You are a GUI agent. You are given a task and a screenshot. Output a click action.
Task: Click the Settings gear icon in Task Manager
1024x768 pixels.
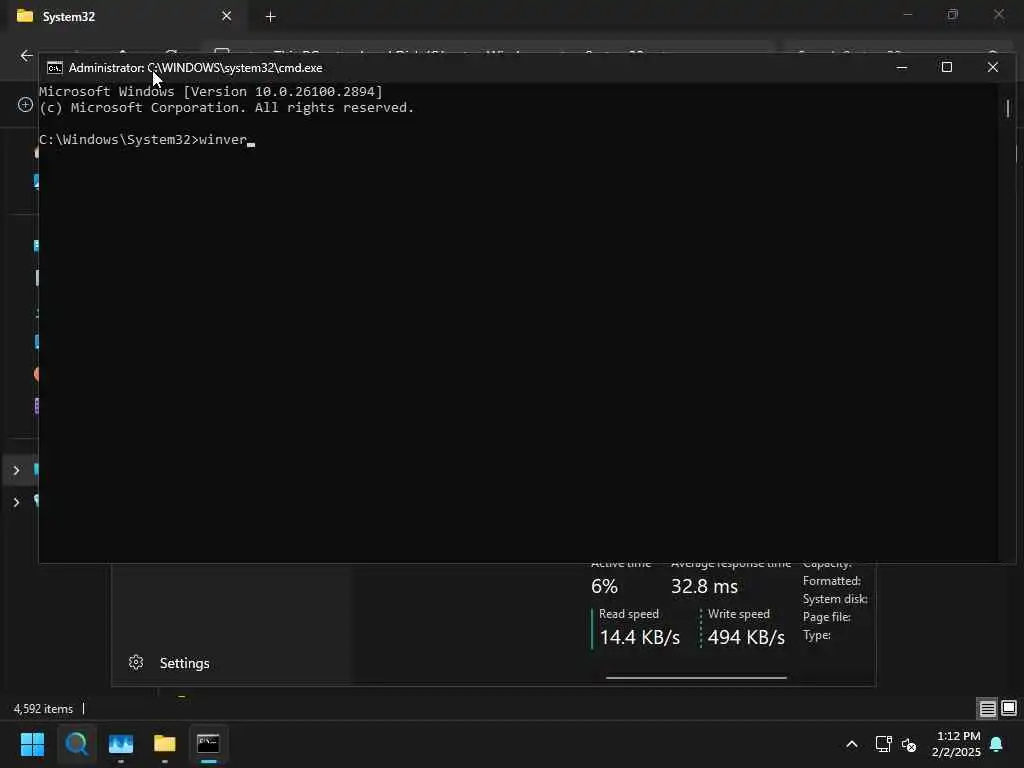[x=136, y=663]
